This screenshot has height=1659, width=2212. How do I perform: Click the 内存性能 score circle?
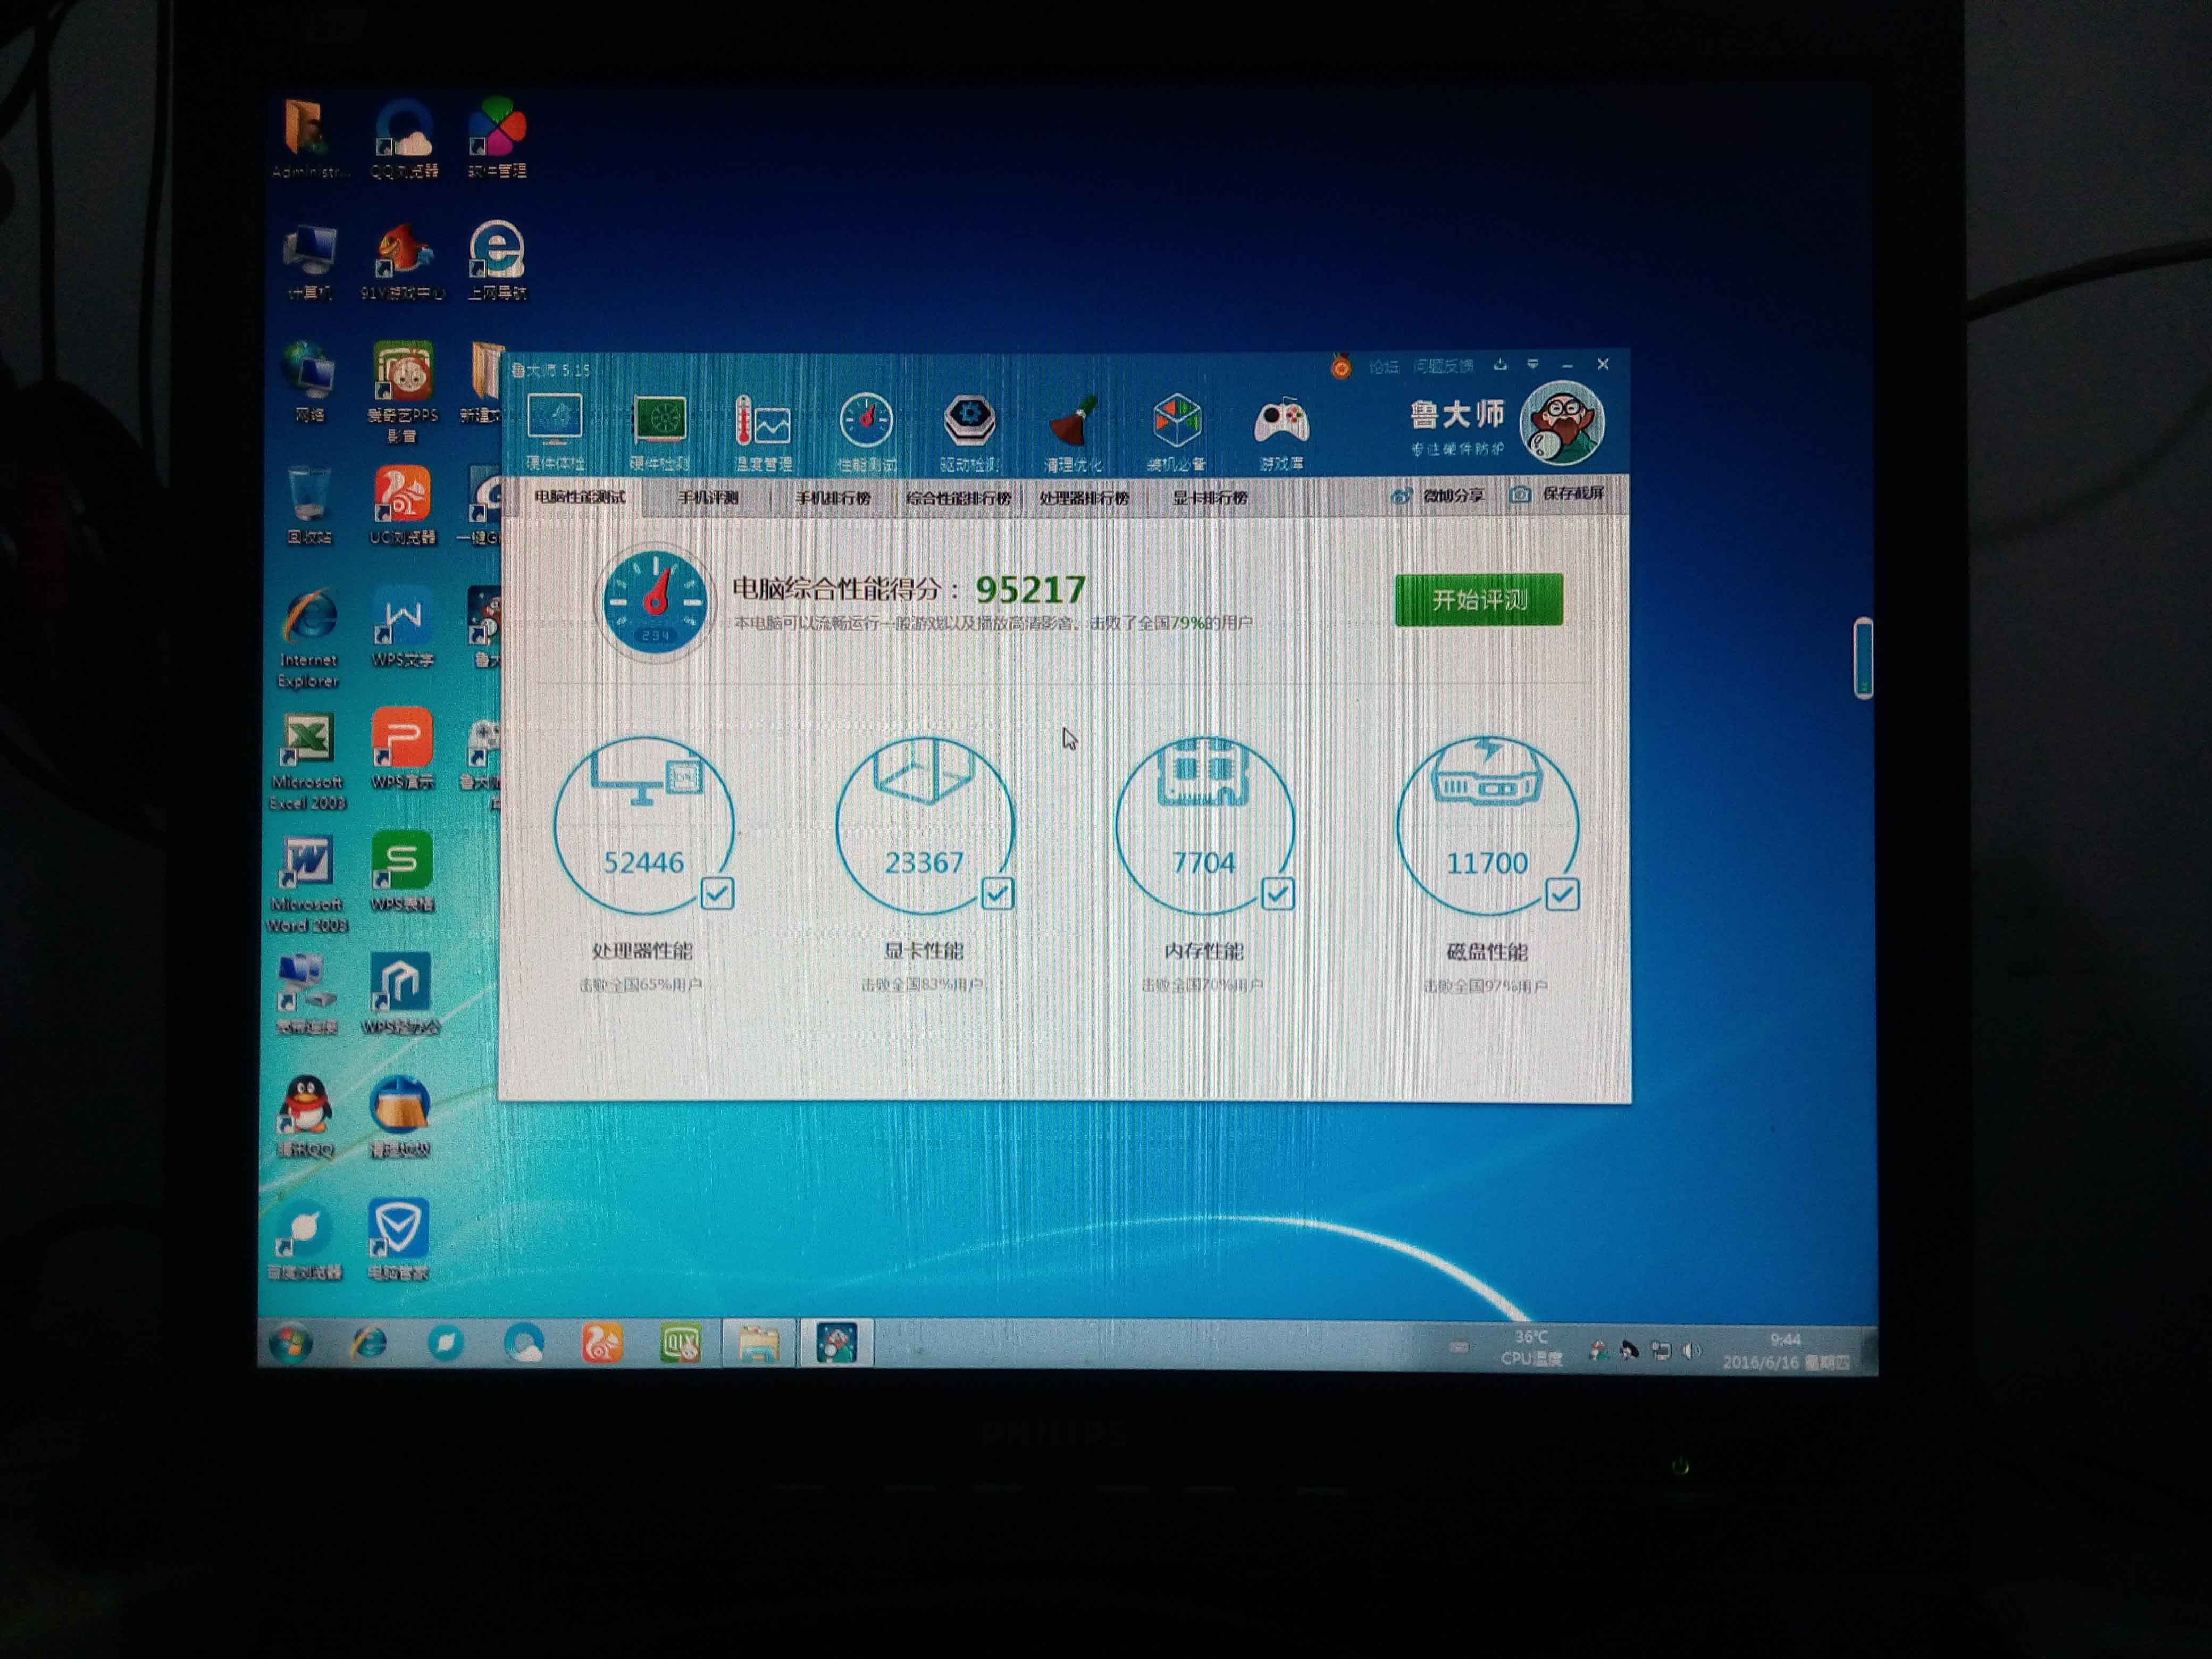[1204, 826]
